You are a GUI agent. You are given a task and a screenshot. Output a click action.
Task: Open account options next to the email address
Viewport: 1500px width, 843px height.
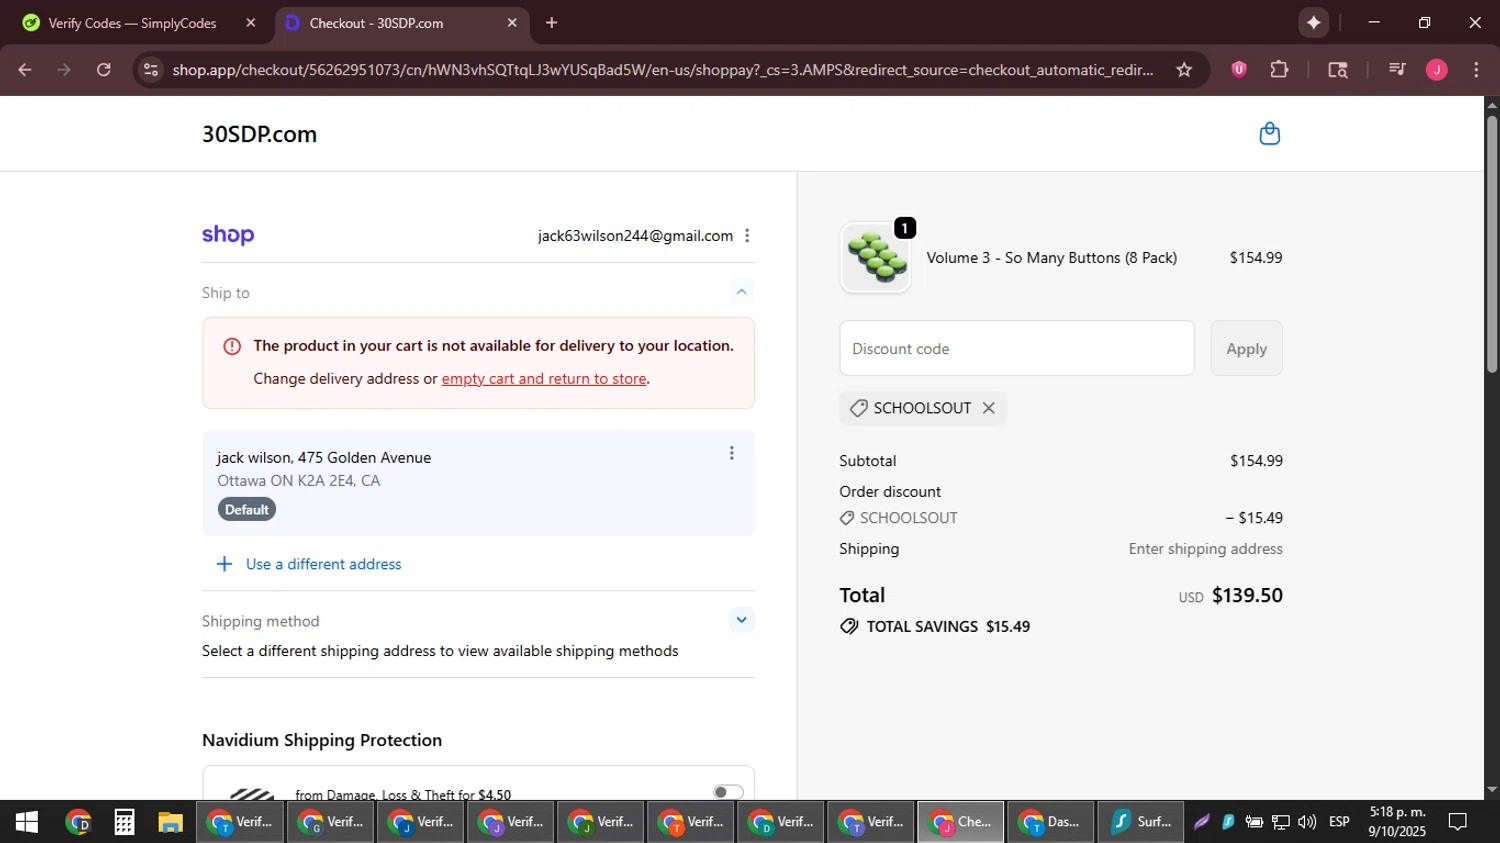click(747, 236)
